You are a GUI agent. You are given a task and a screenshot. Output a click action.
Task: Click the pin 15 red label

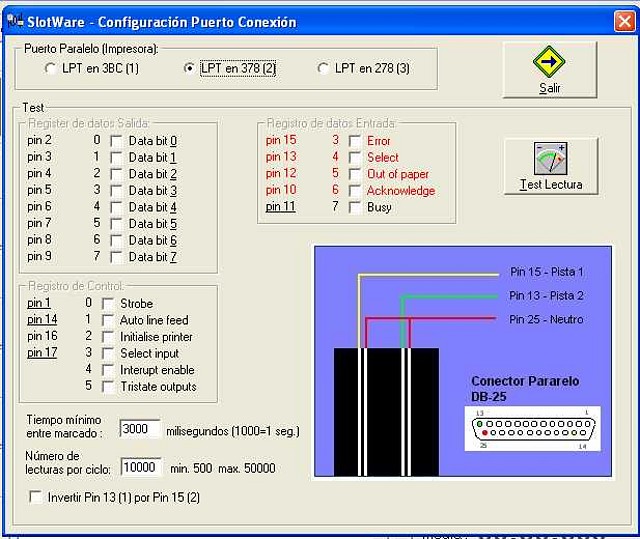281,140
